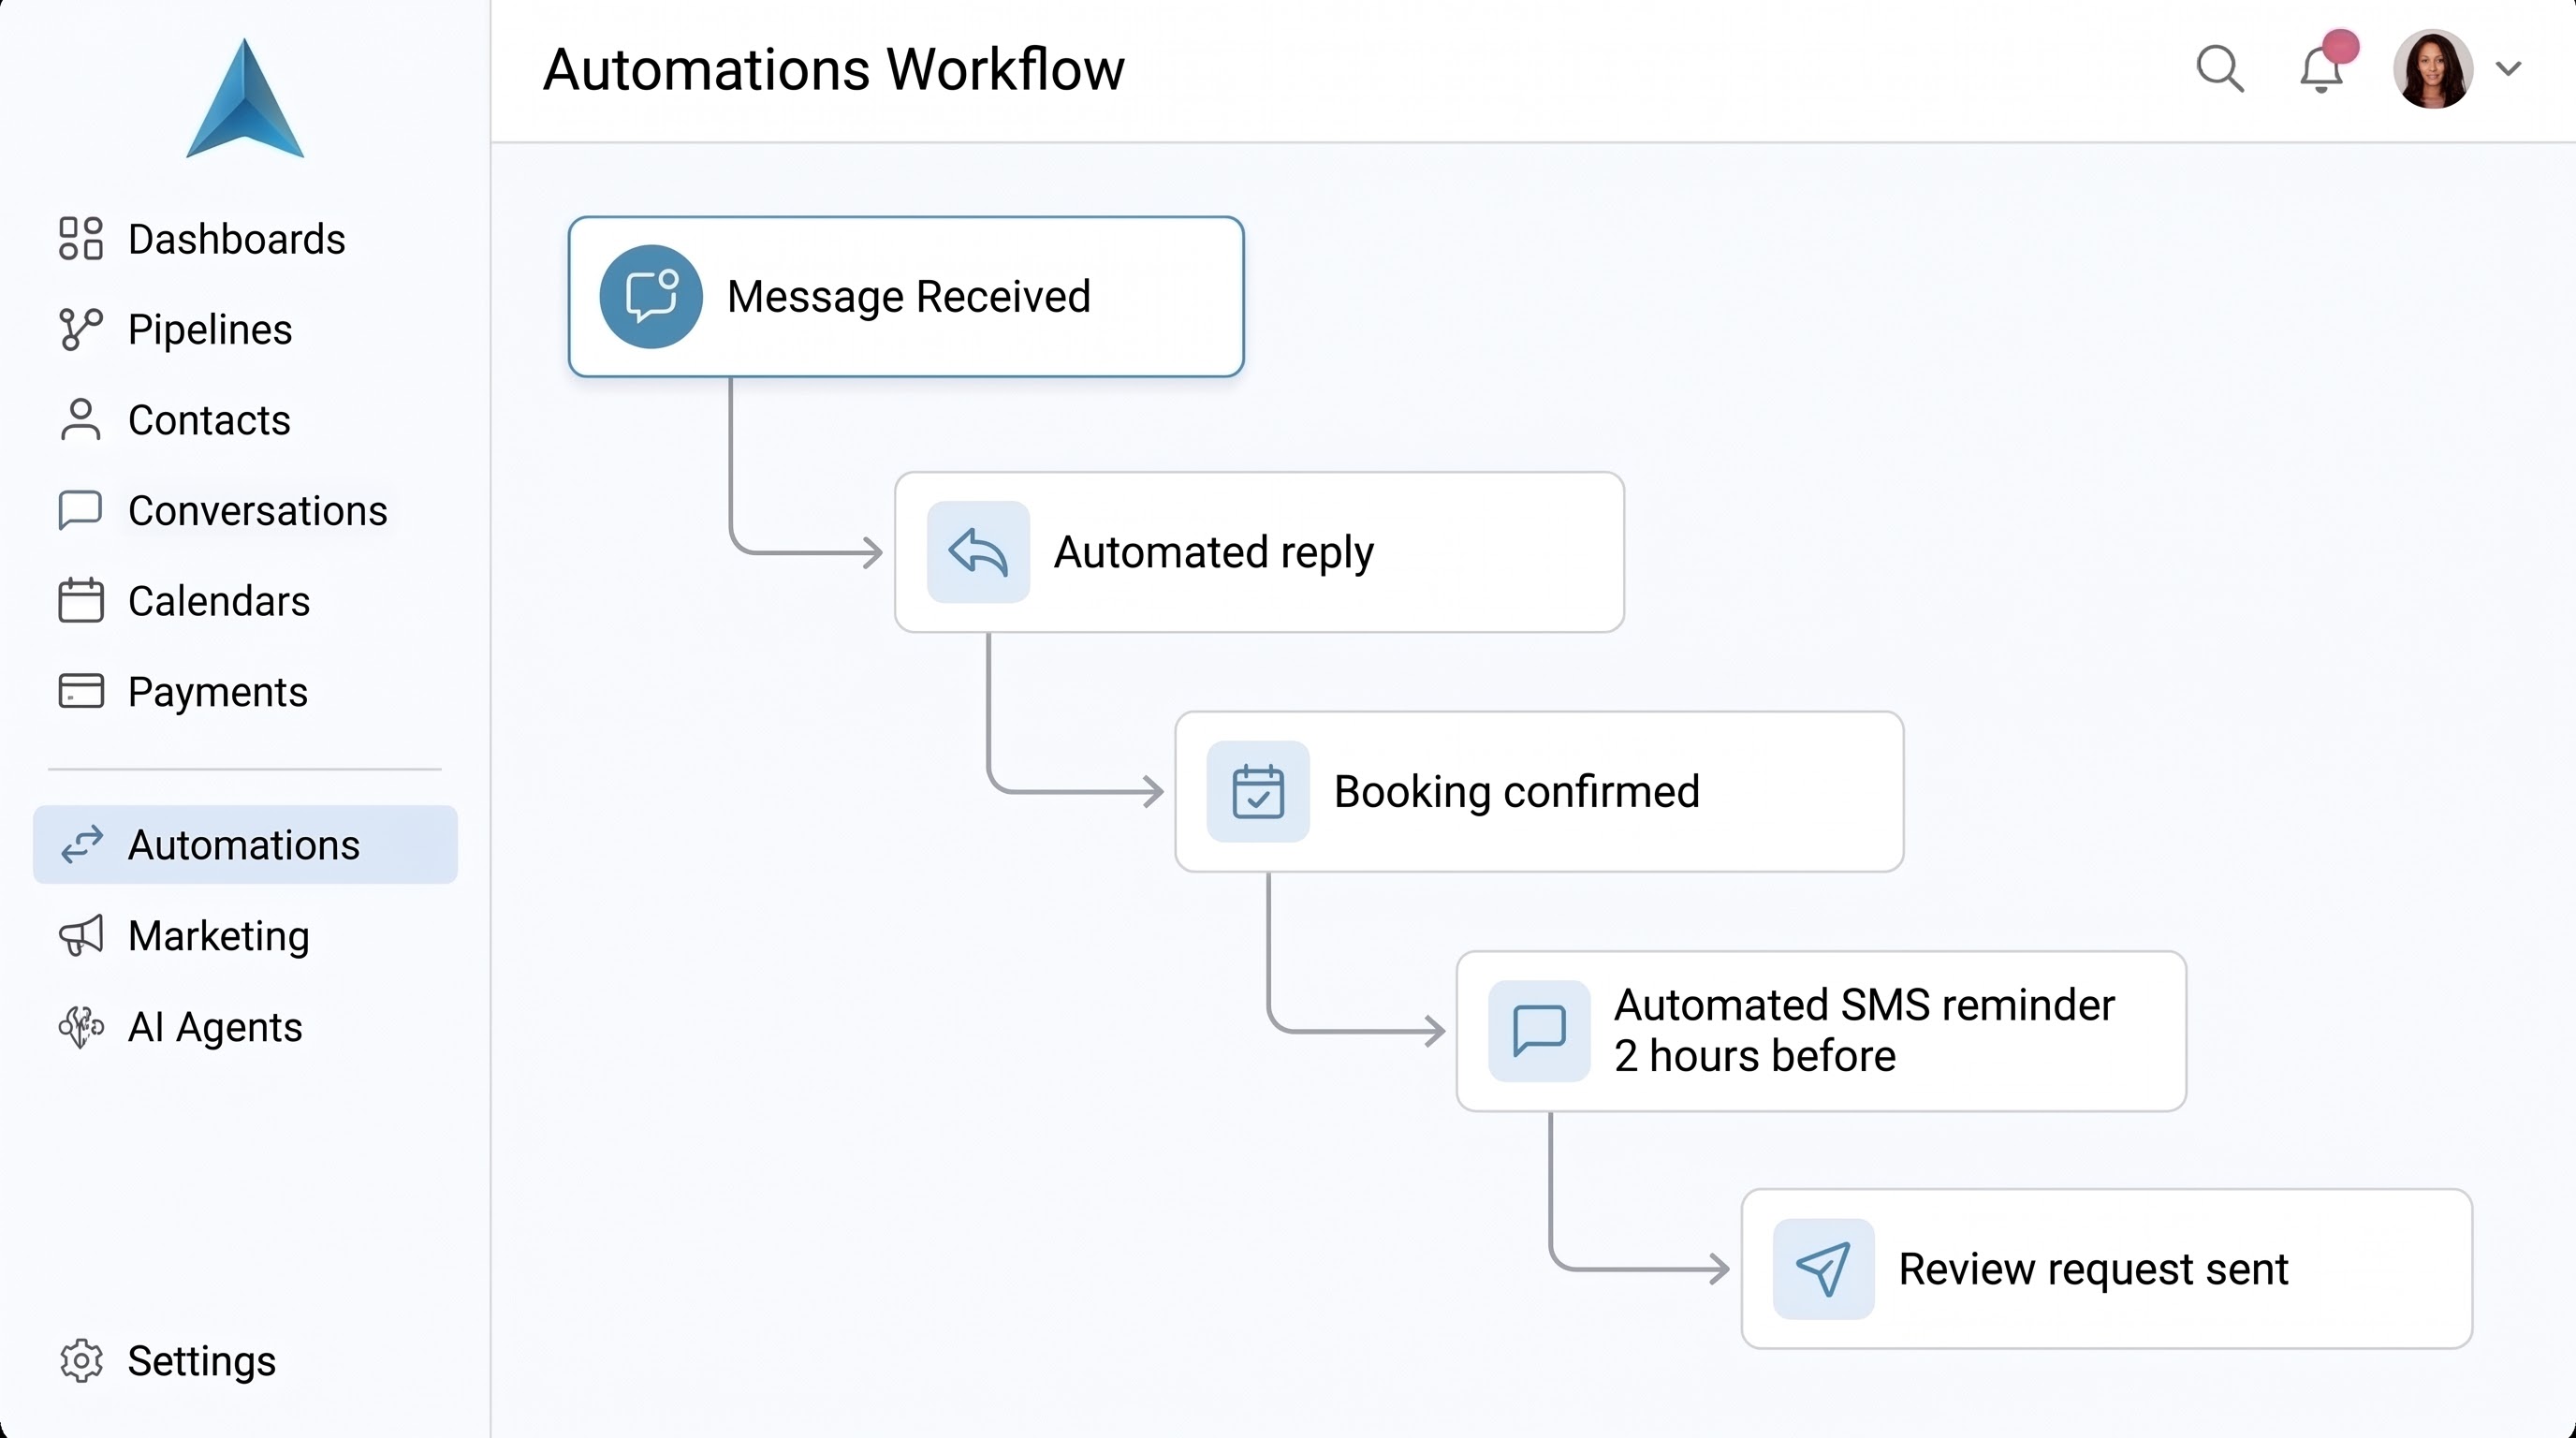Click the Review request paper-plane icon
Screen dimensions: 2576x1438
pyautogui.click(x=1823, y=1269)
